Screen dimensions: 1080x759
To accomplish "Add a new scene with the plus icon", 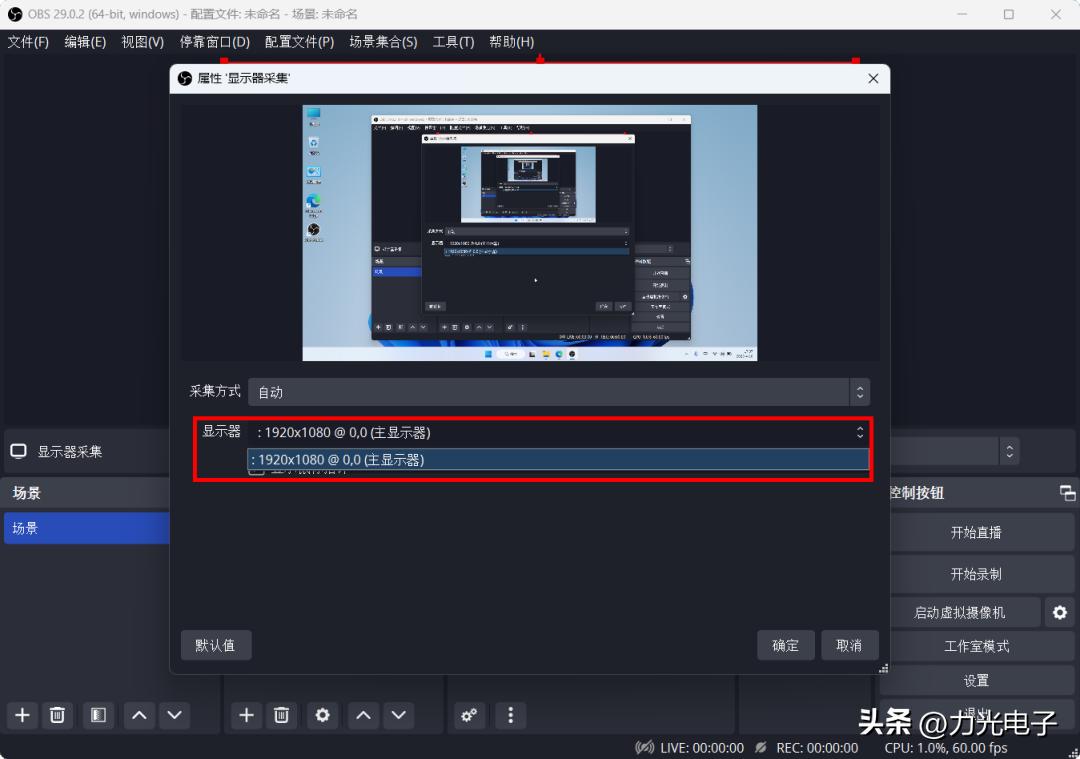I will [x=22, y=715].
